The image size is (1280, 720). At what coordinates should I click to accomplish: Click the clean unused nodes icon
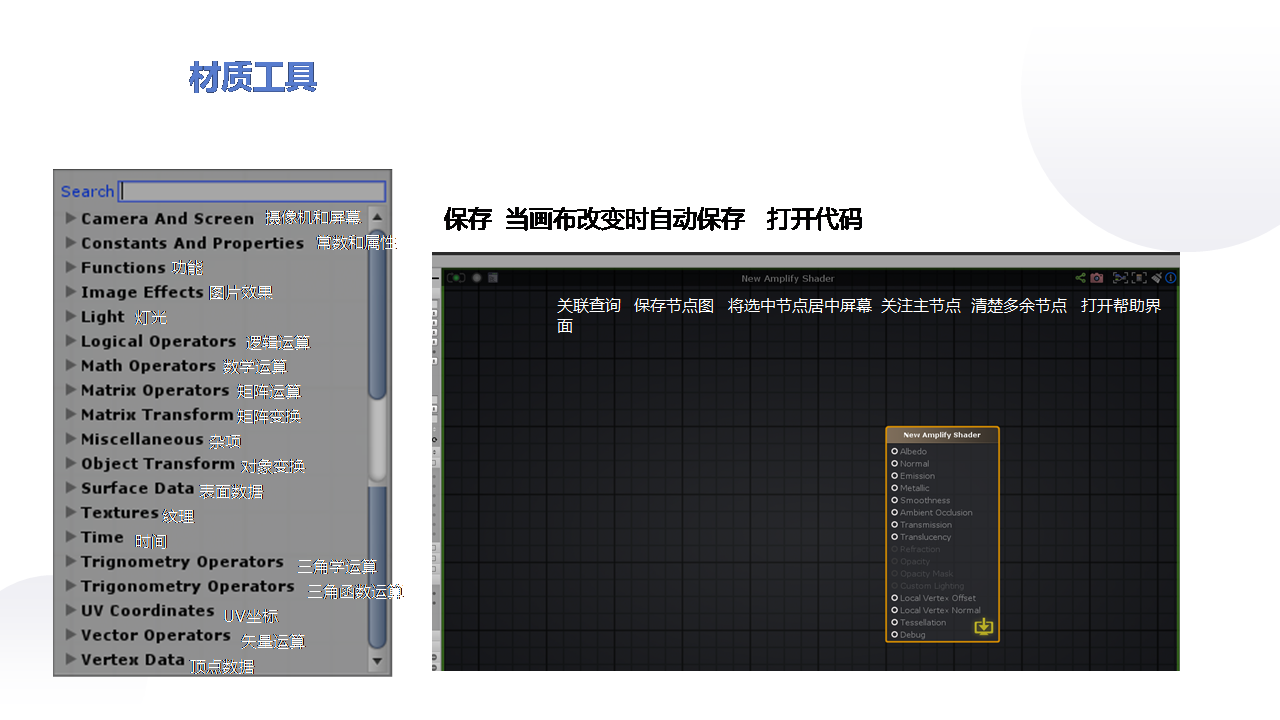[1157, 278]
